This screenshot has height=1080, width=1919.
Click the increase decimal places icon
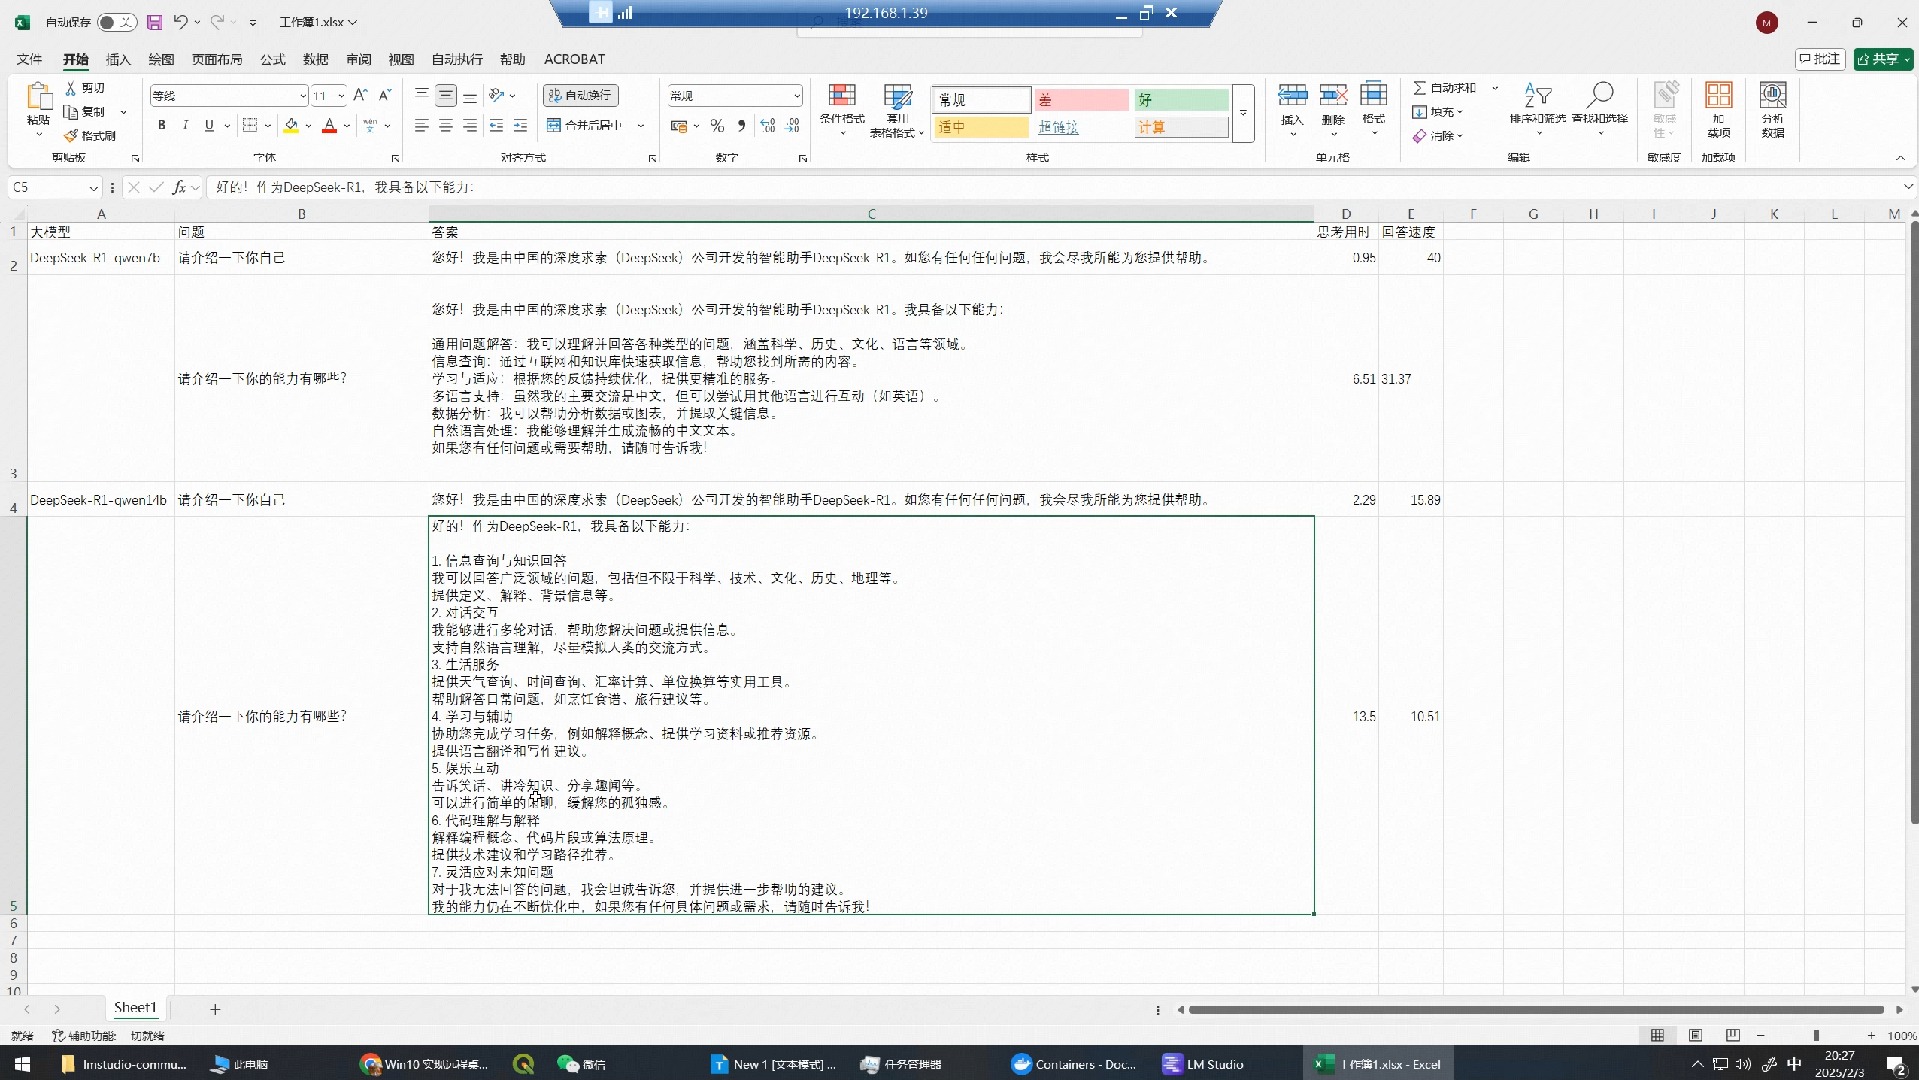pyautogui.click(x=768, y=125)
